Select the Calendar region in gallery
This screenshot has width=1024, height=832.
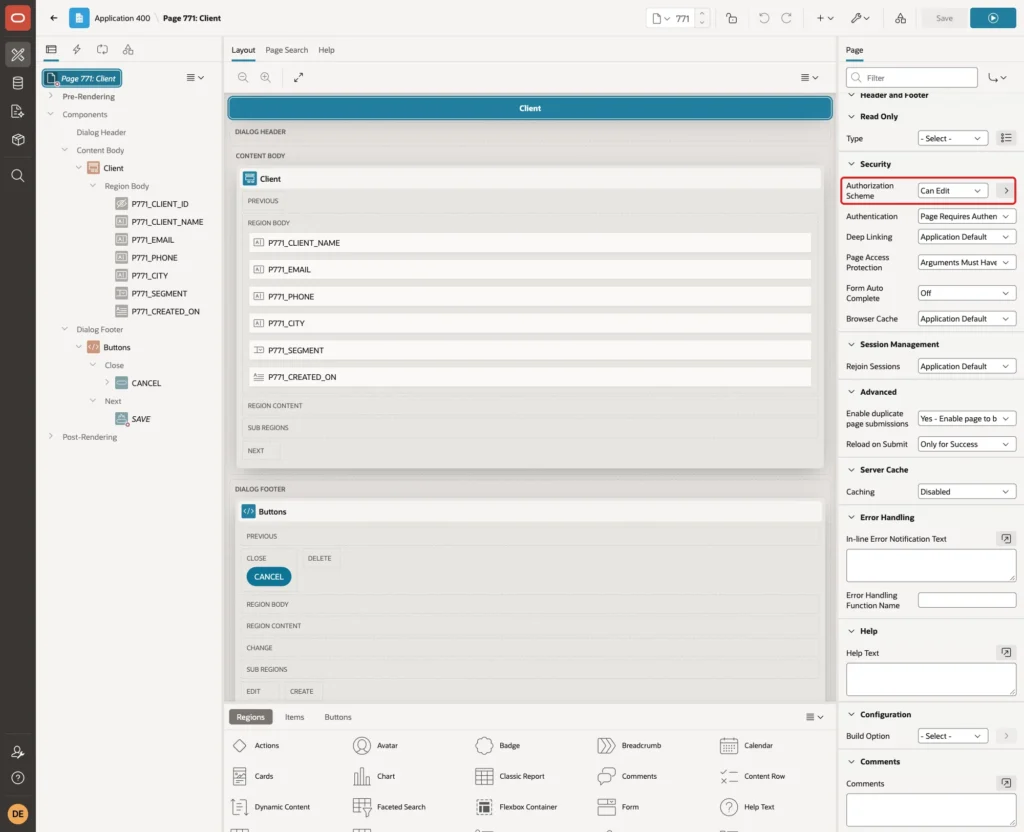tap(746, 745)
